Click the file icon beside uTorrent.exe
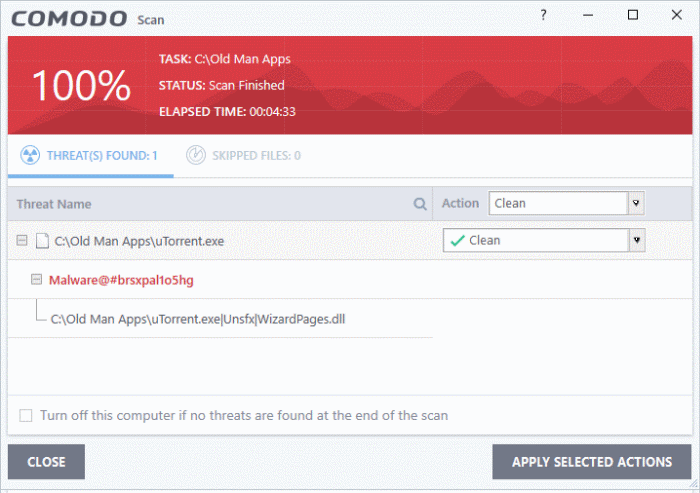The image size is (700, 493). point(42,241)
